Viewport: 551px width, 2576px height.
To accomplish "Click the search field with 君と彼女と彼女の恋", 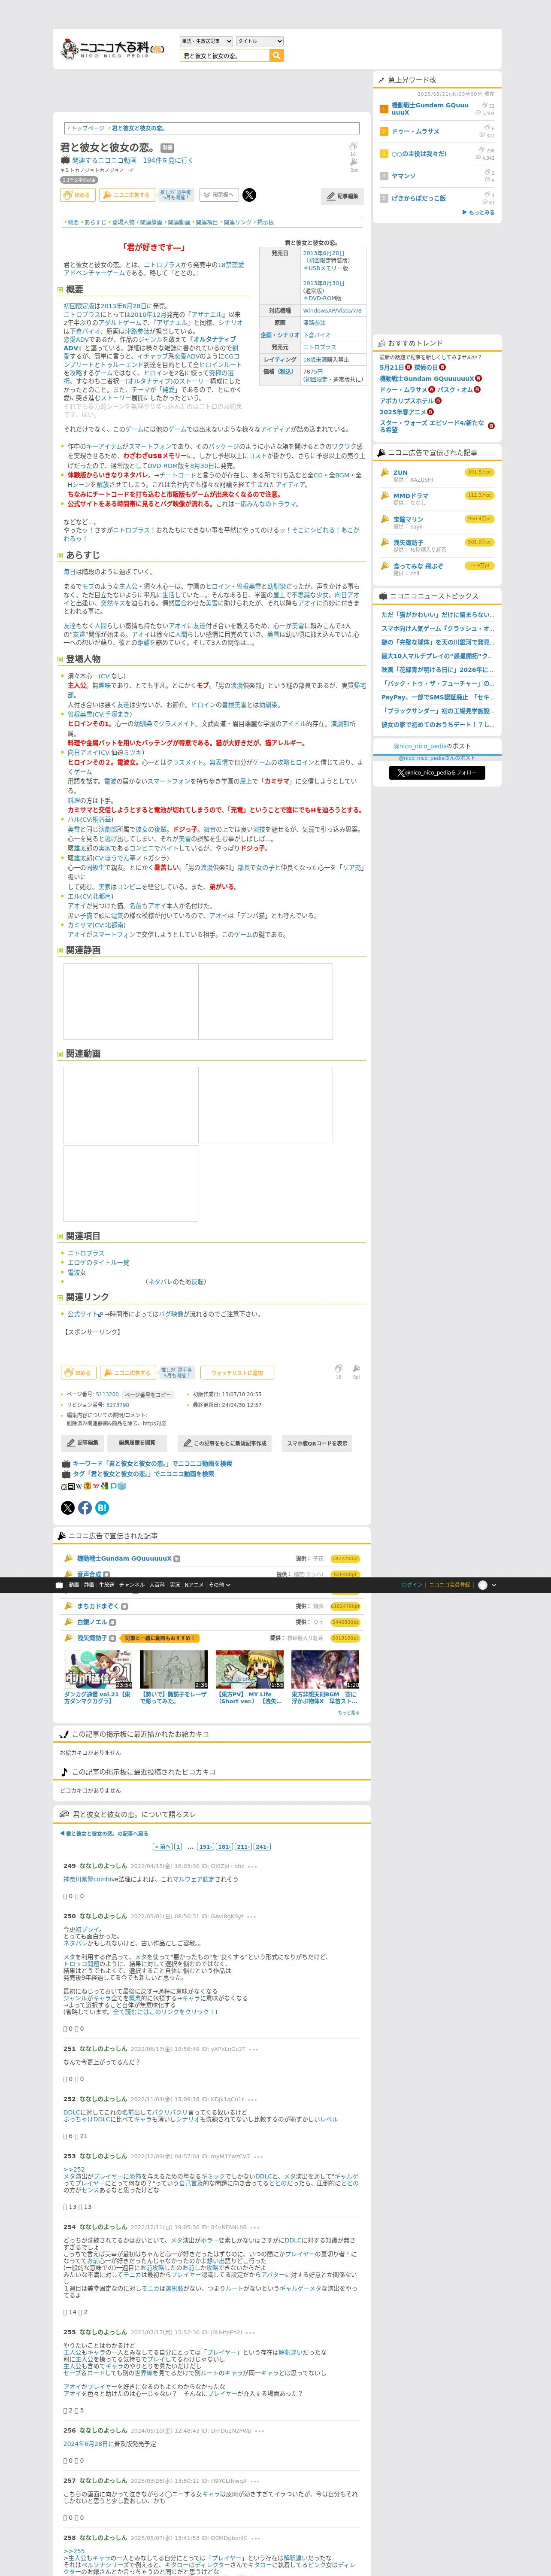I will pos(225,56).
